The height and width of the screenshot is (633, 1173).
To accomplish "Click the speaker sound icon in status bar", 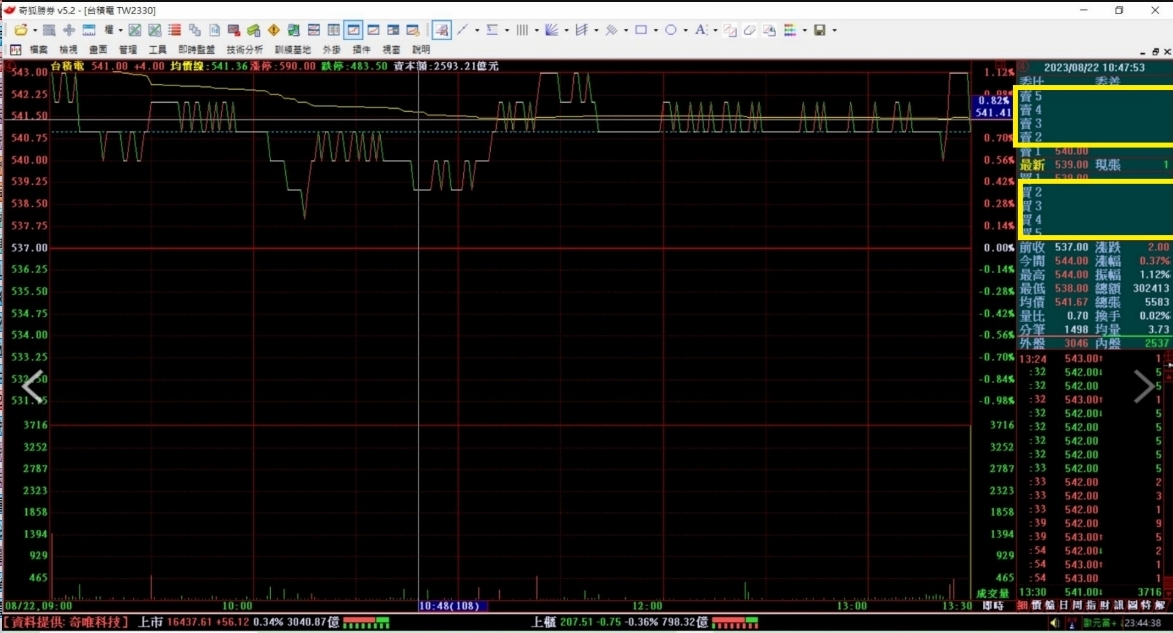I will pos(1055,622).
